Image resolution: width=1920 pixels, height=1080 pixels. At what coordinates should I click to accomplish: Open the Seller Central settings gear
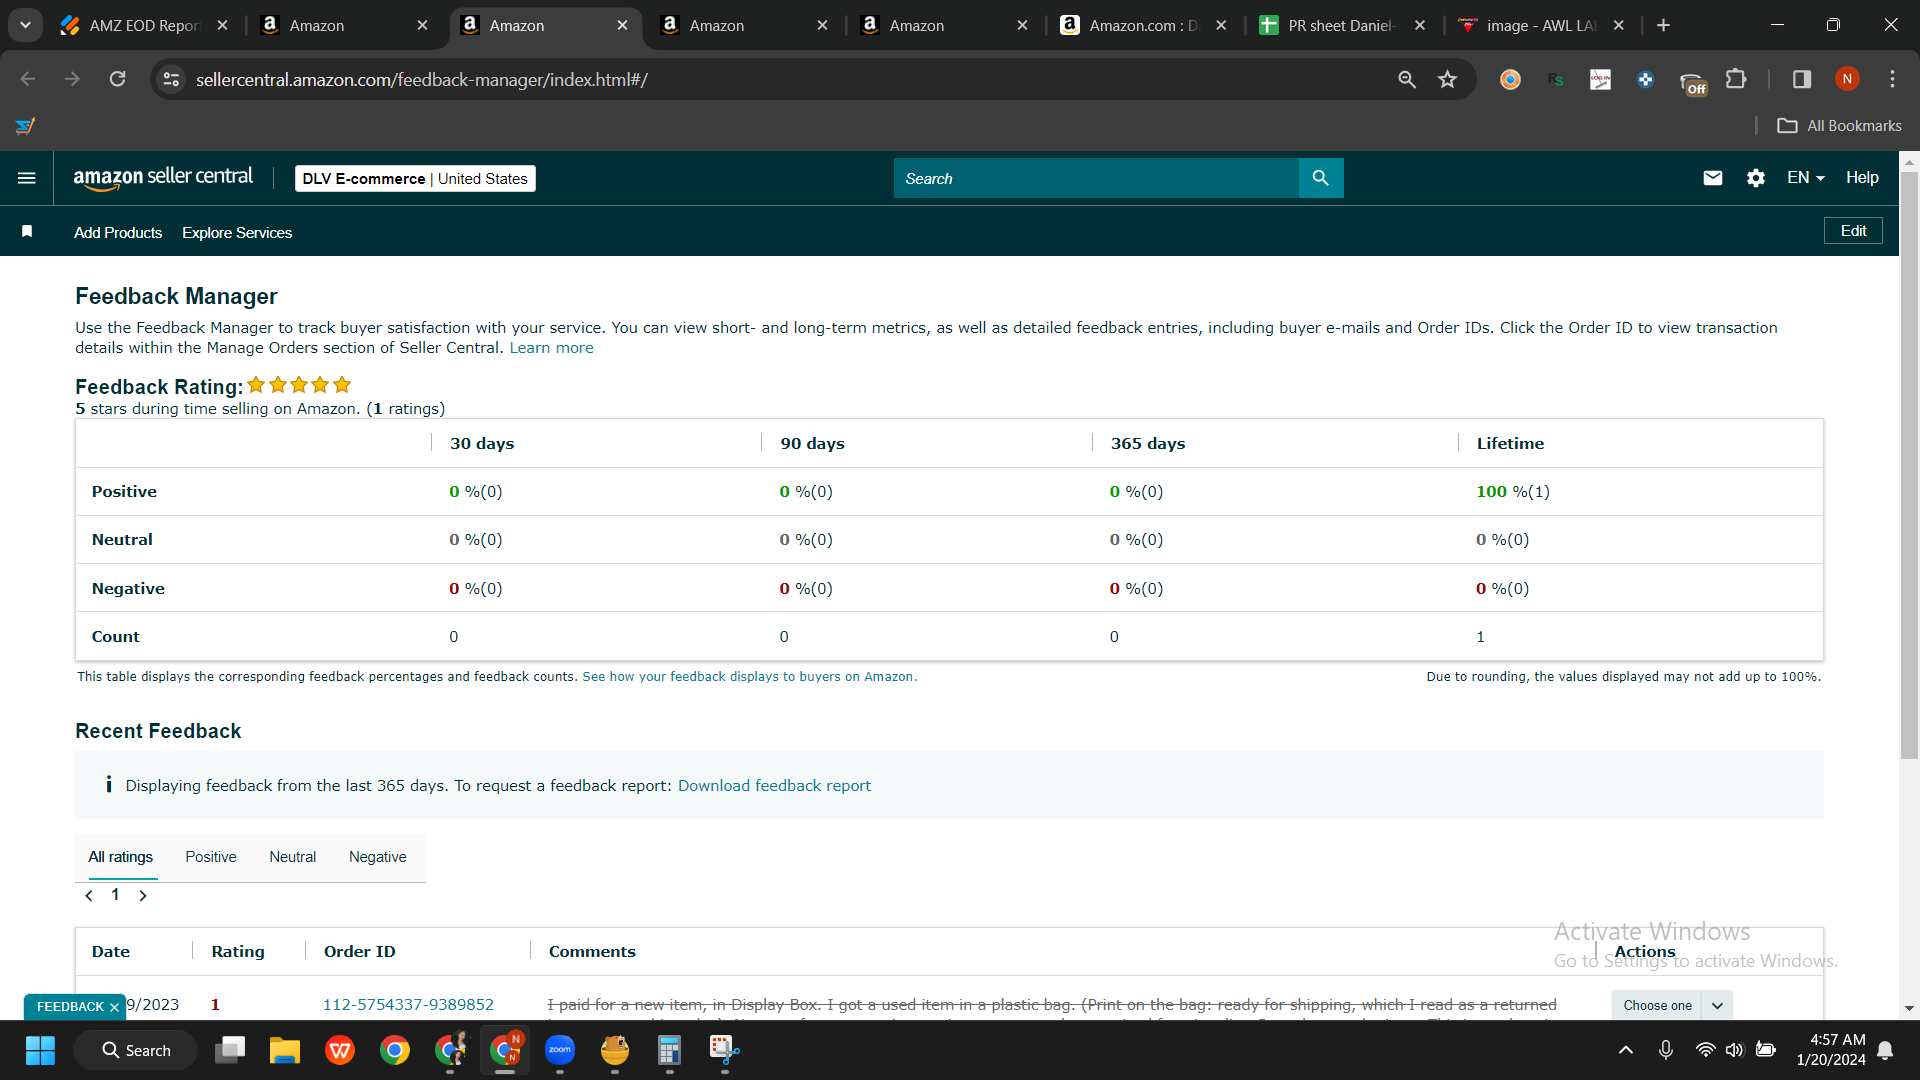[1756, 178]
